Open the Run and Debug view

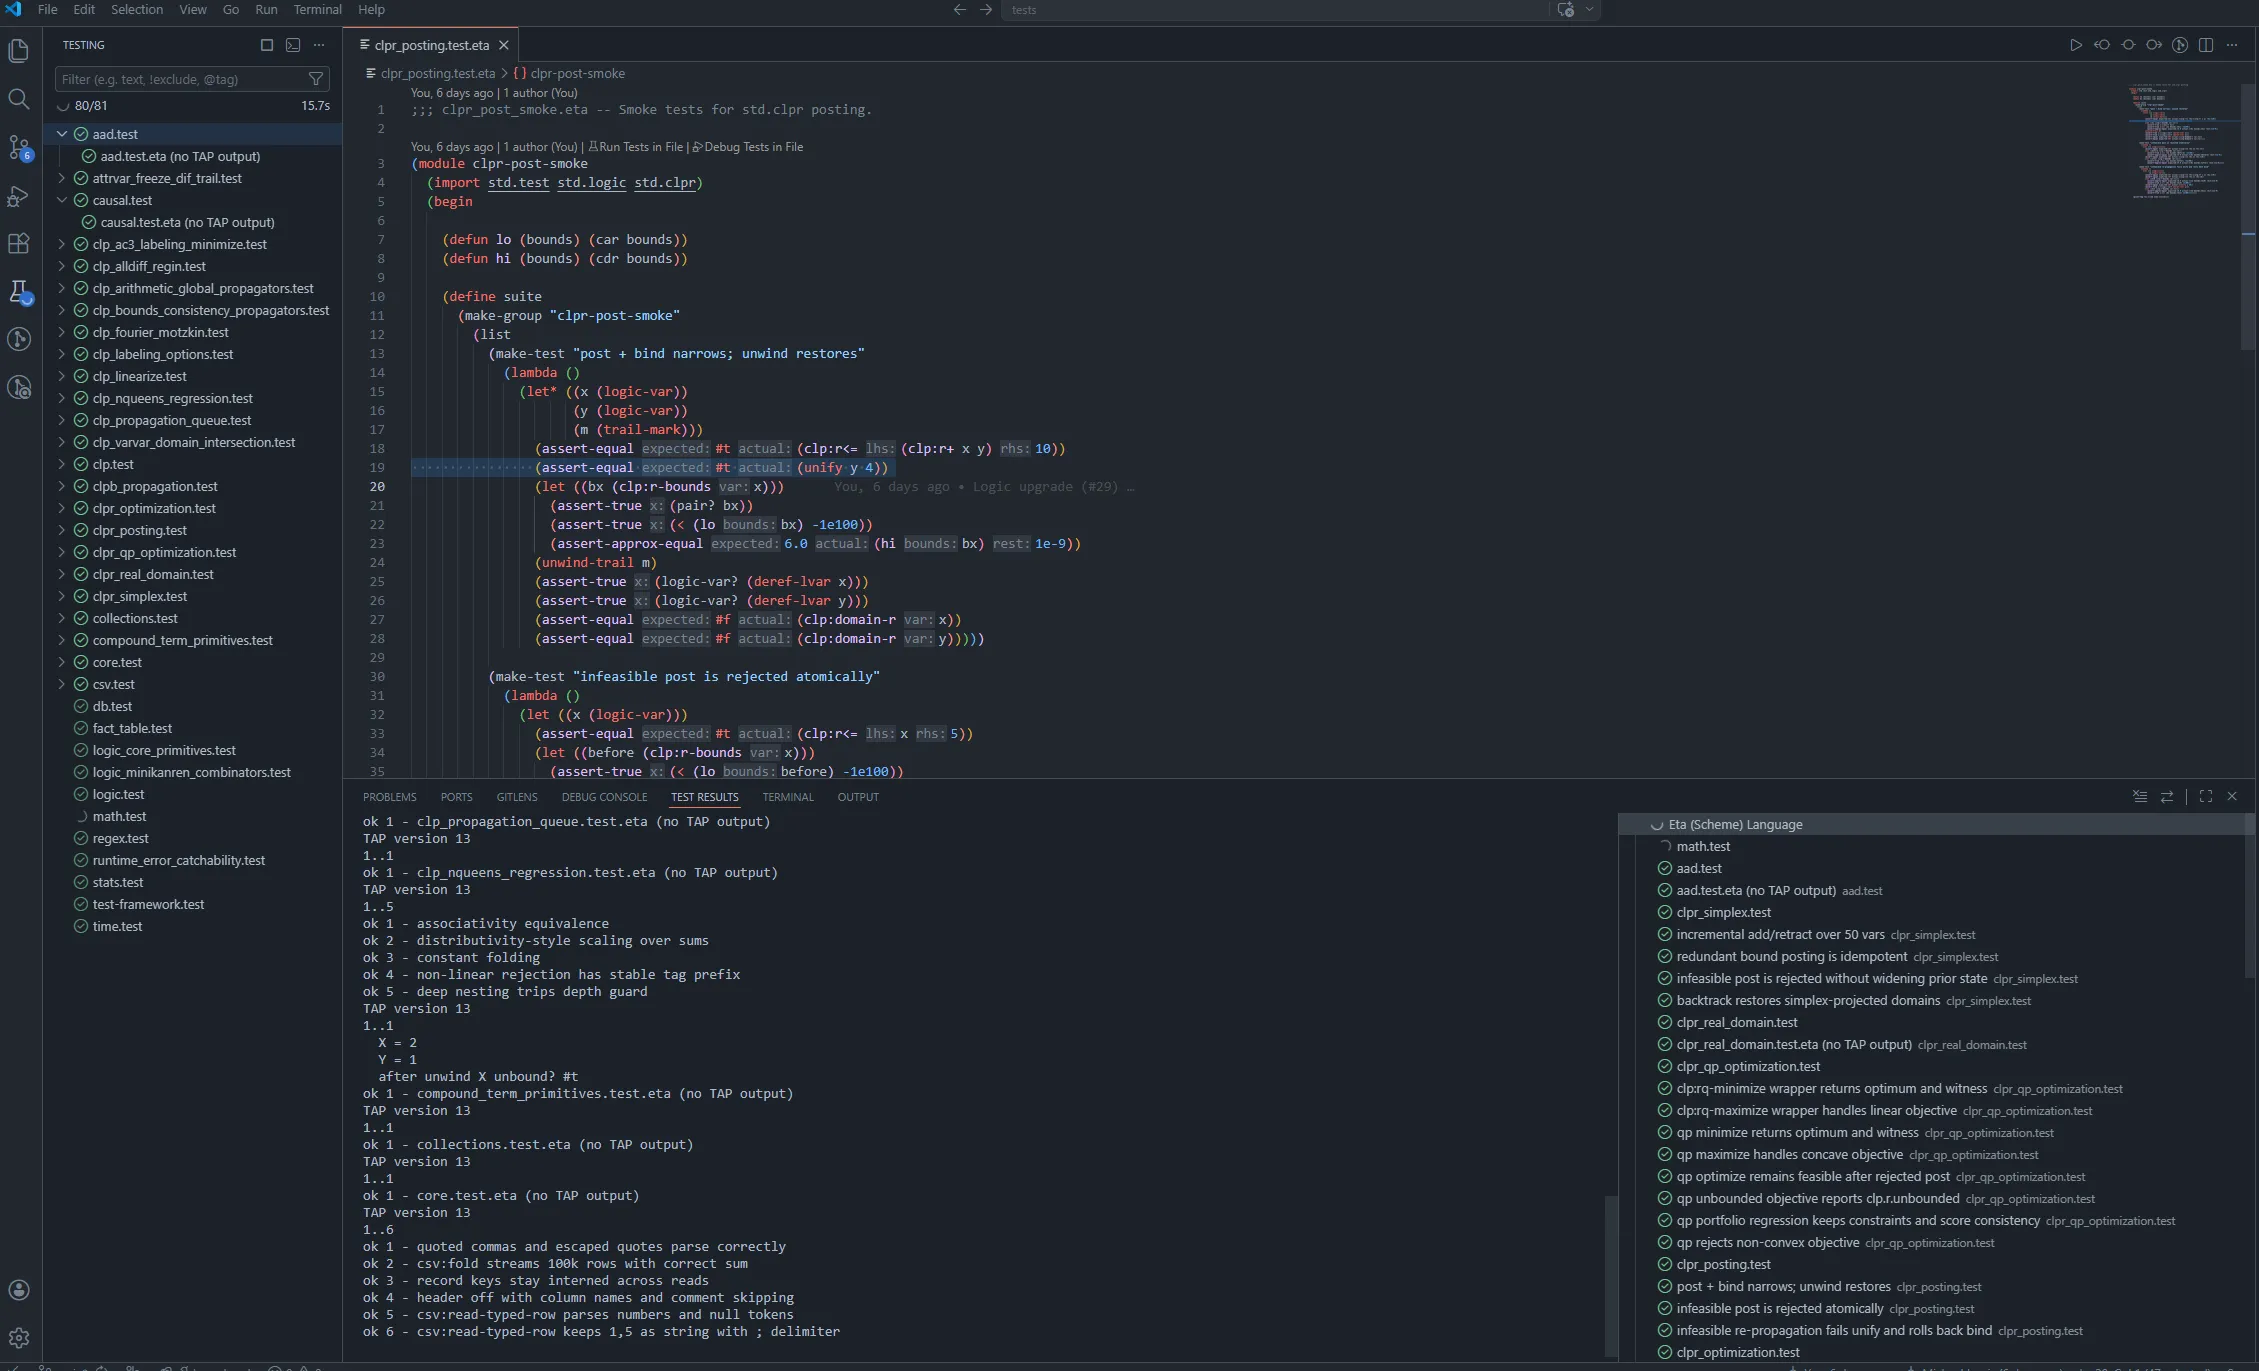(x=19, y=196)
